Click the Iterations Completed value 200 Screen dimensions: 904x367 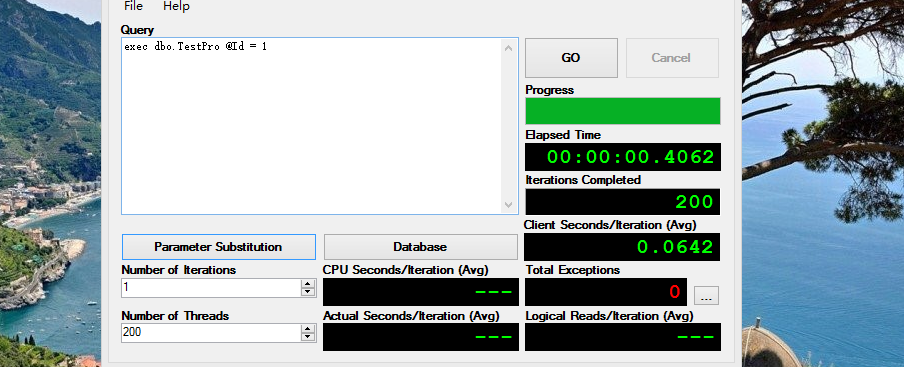point(694,202)
